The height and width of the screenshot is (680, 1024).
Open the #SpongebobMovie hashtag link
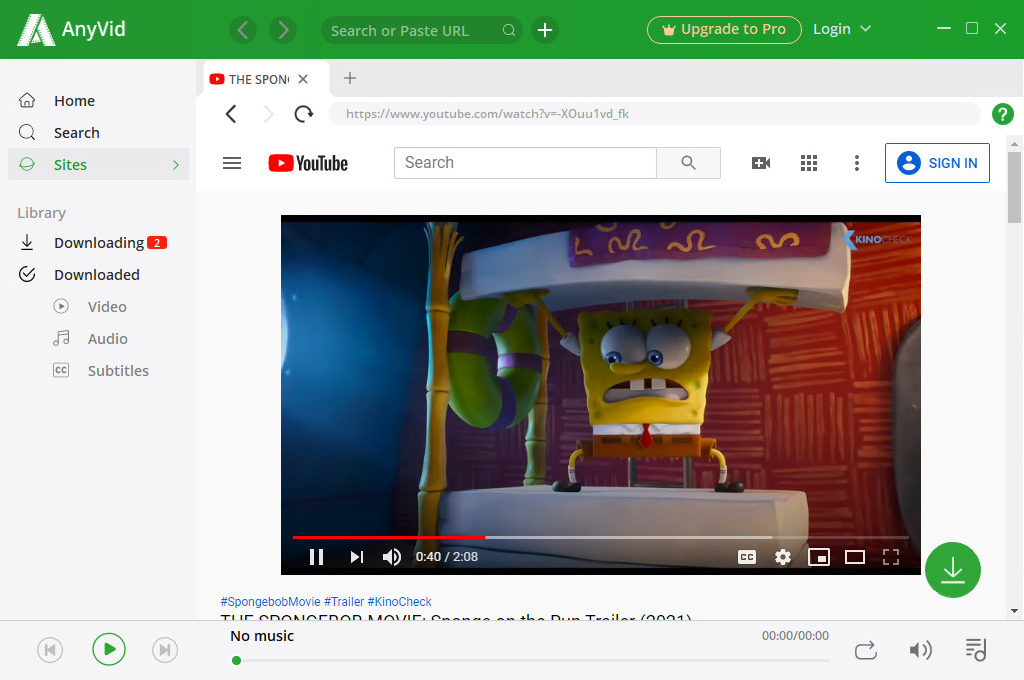[x=270, y=602]
